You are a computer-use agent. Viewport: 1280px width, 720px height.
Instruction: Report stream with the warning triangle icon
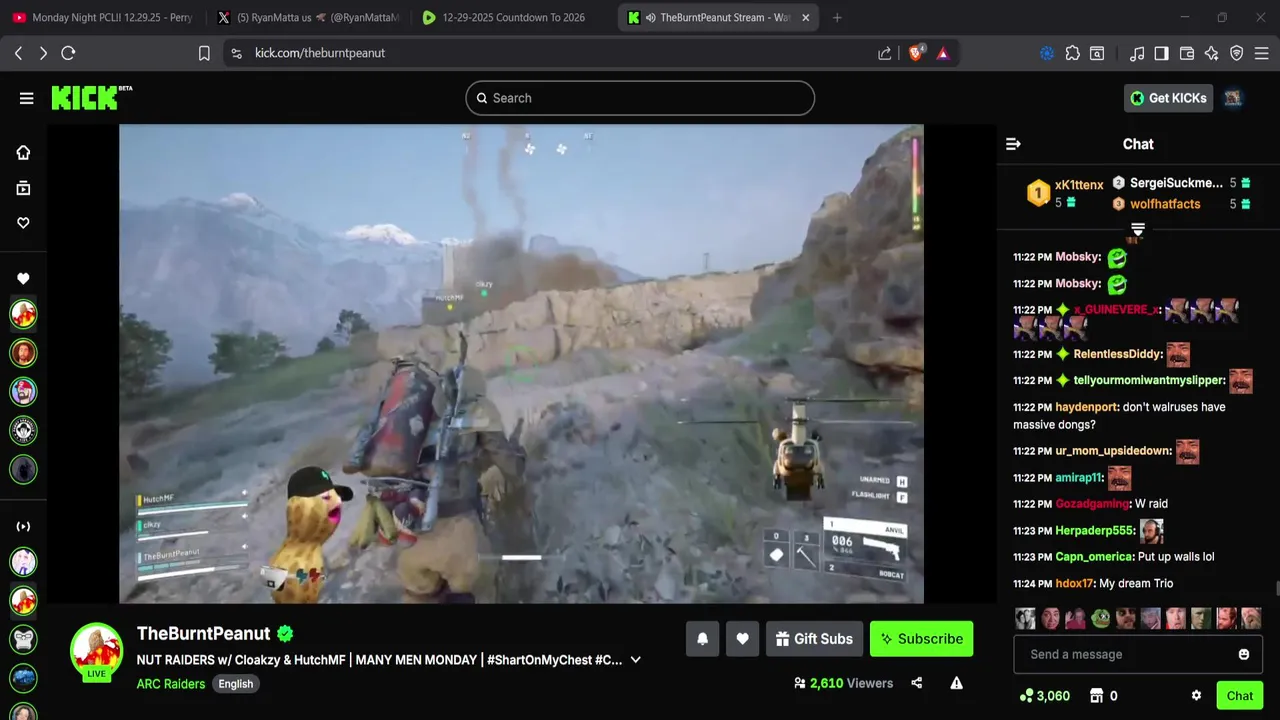(956, 683)
